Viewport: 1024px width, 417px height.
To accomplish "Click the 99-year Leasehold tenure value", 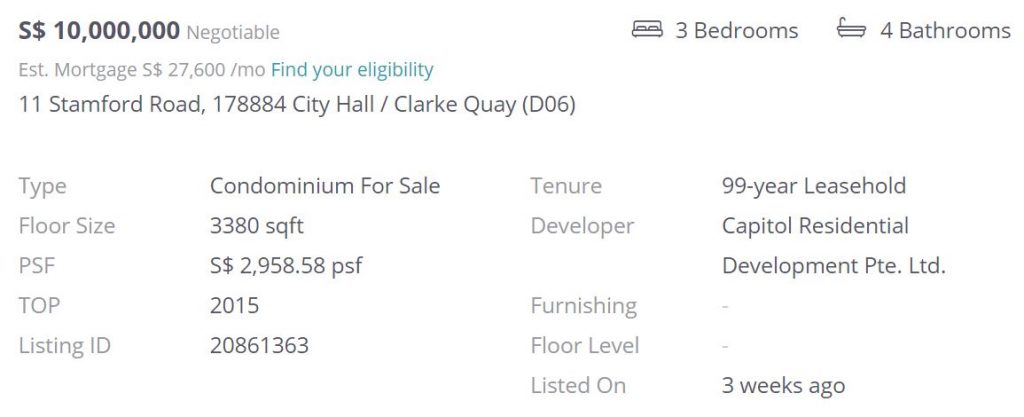I will pos(813,185).
